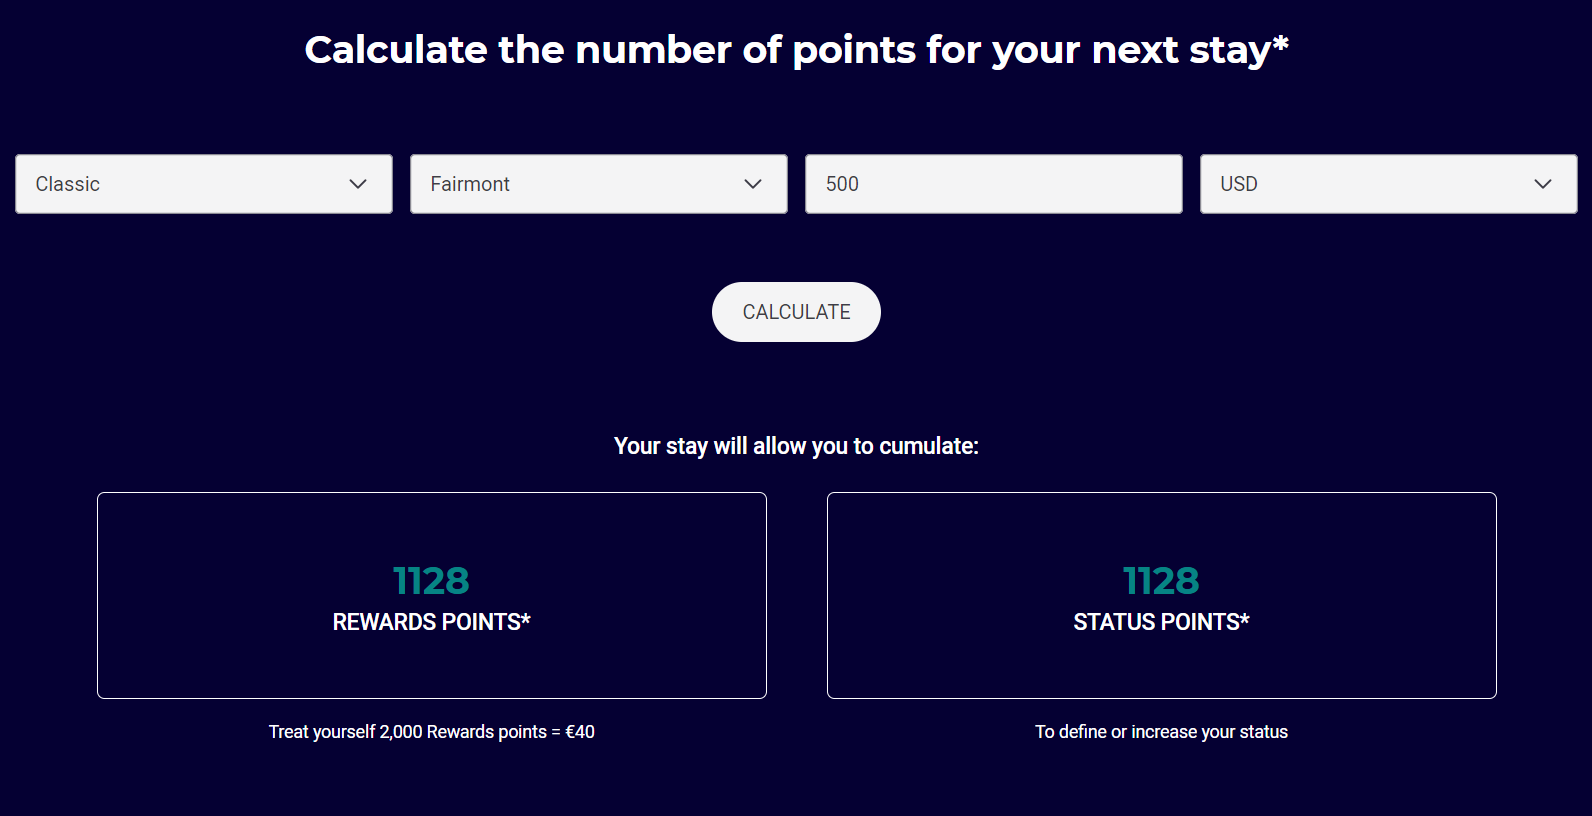Click the STATUS POINTS* label
Viewport: 1592px width, 816px height.
coord(1161,621)
